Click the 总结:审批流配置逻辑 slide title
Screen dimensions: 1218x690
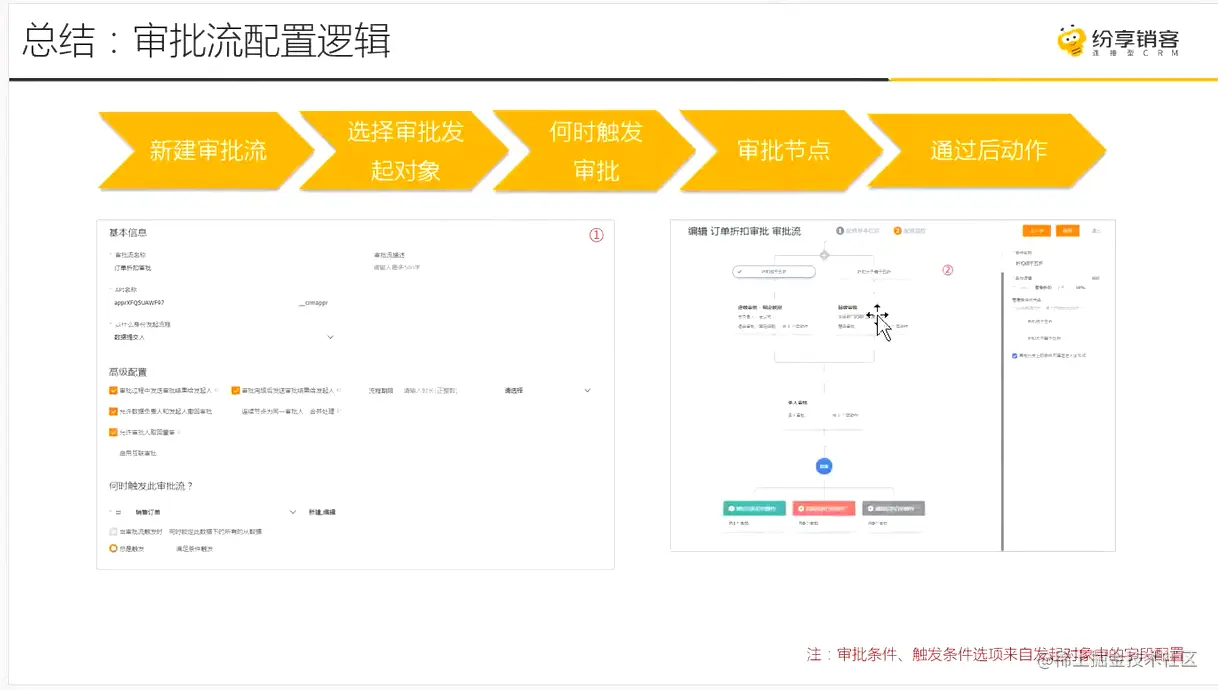(207, 41)
